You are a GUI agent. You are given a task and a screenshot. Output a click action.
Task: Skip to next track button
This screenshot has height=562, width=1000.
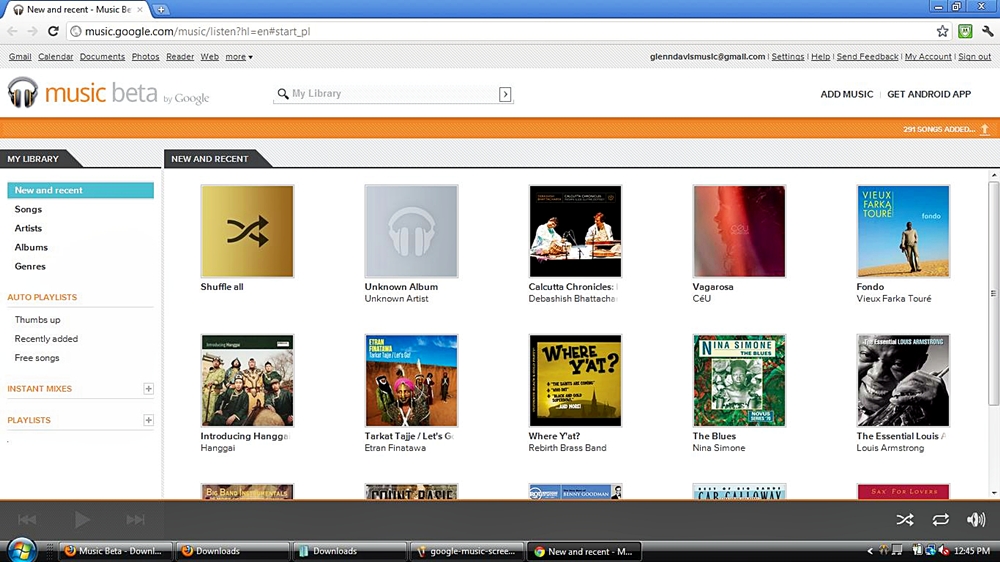[x=135, y=520]
